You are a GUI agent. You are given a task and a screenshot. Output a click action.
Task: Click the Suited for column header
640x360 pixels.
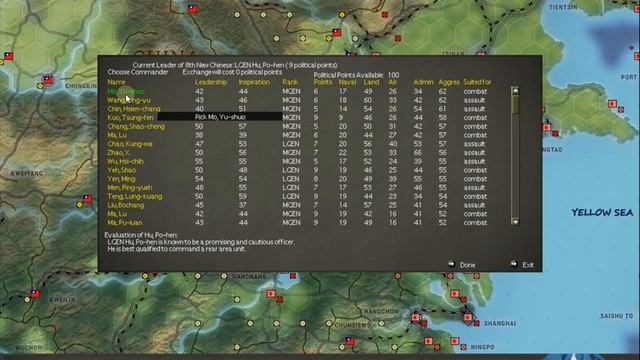coord(477,82)
